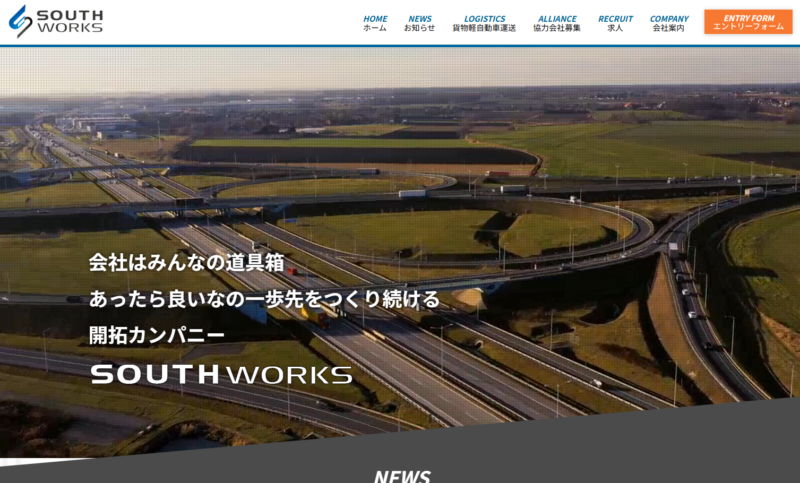Open the RECRUIT 求人 menu item
Viewport: 800px width, 483px height.
point(615,23)
